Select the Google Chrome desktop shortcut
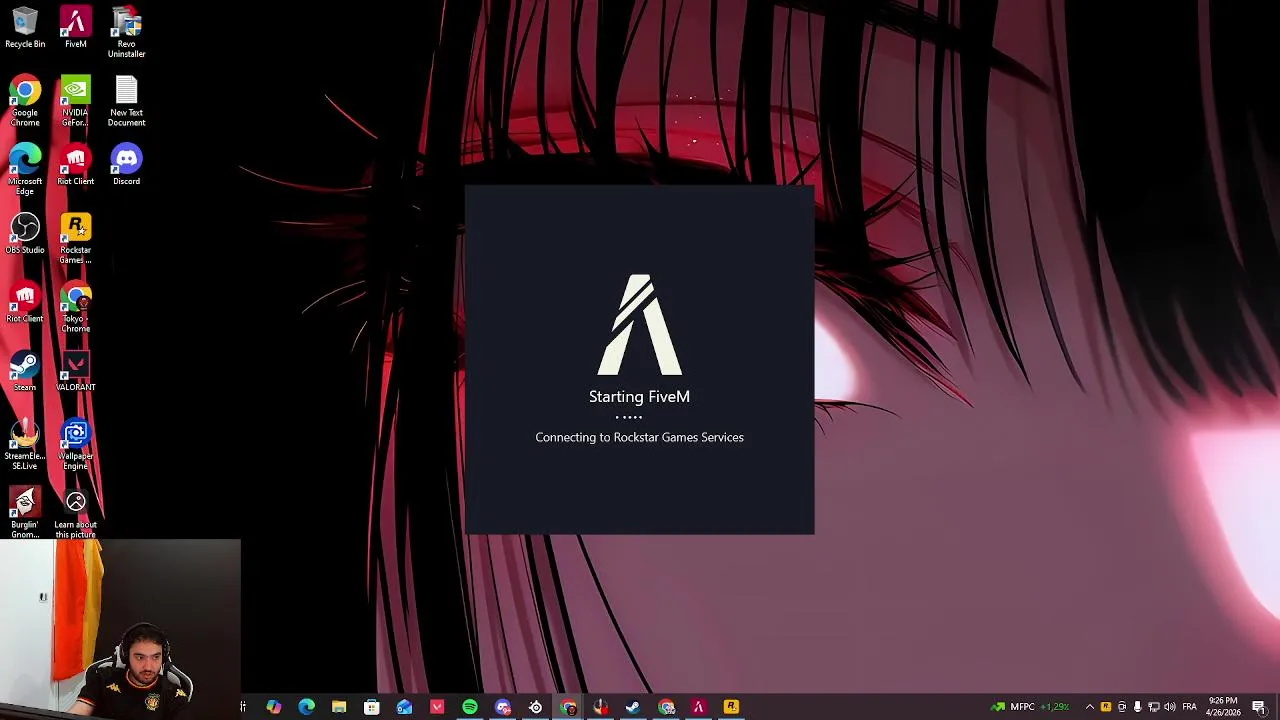This screenshot has height=720, width=1280. 25,102
